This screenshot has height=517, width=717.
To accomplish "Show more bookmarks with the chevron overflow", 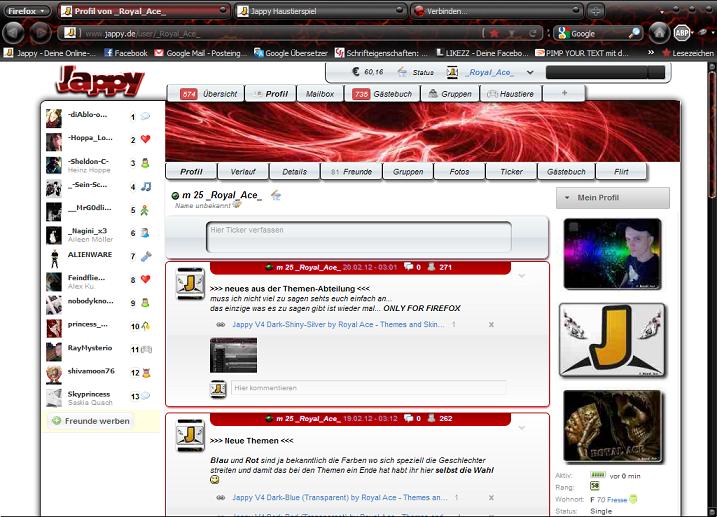I will tap(651, 53).
